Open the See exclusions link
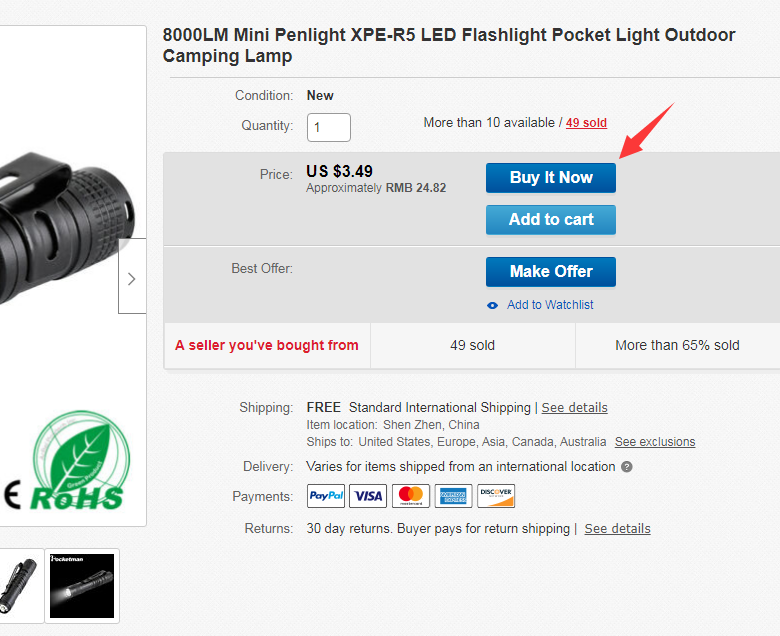Screen dimensions: 780x636 [654, 442]
